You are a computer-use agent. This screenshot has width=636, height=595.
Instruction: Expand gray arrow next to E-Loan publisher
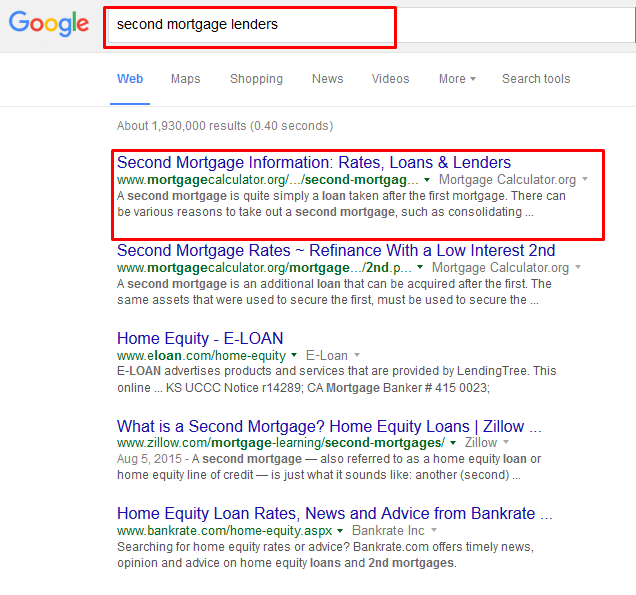coord(357,355)
